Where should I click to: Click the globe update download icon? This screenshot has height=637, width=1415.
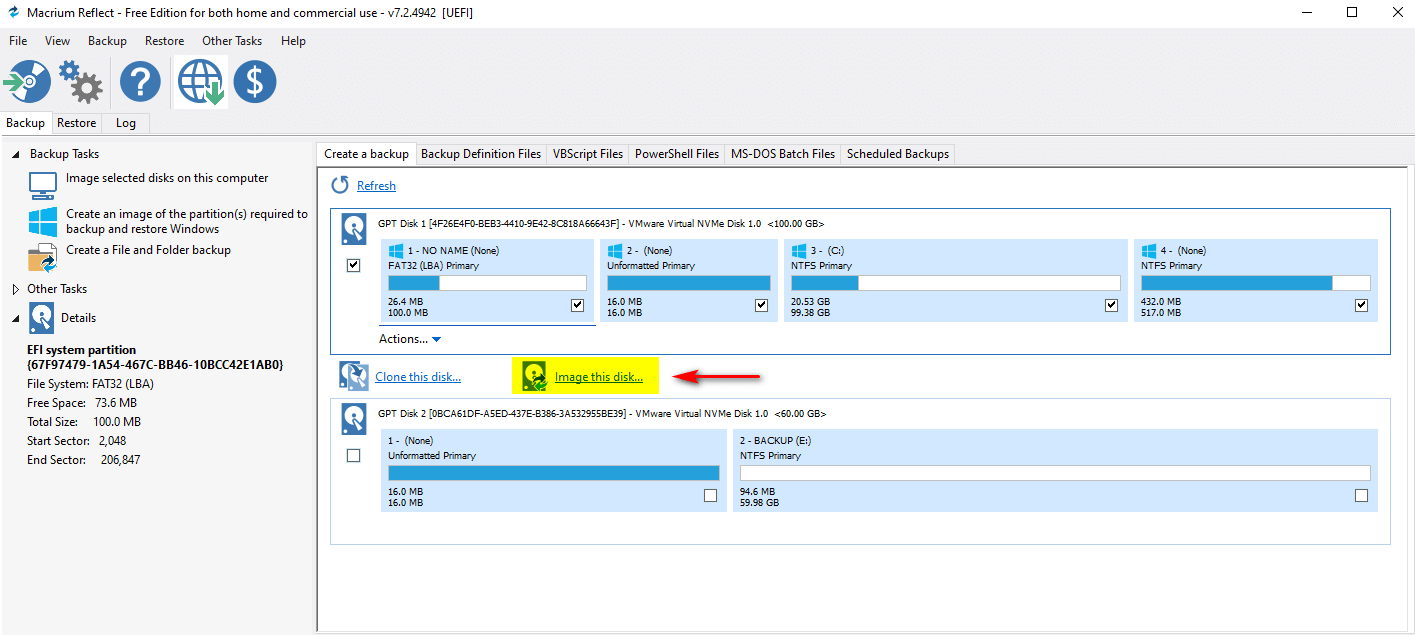(x=200, y=82)
